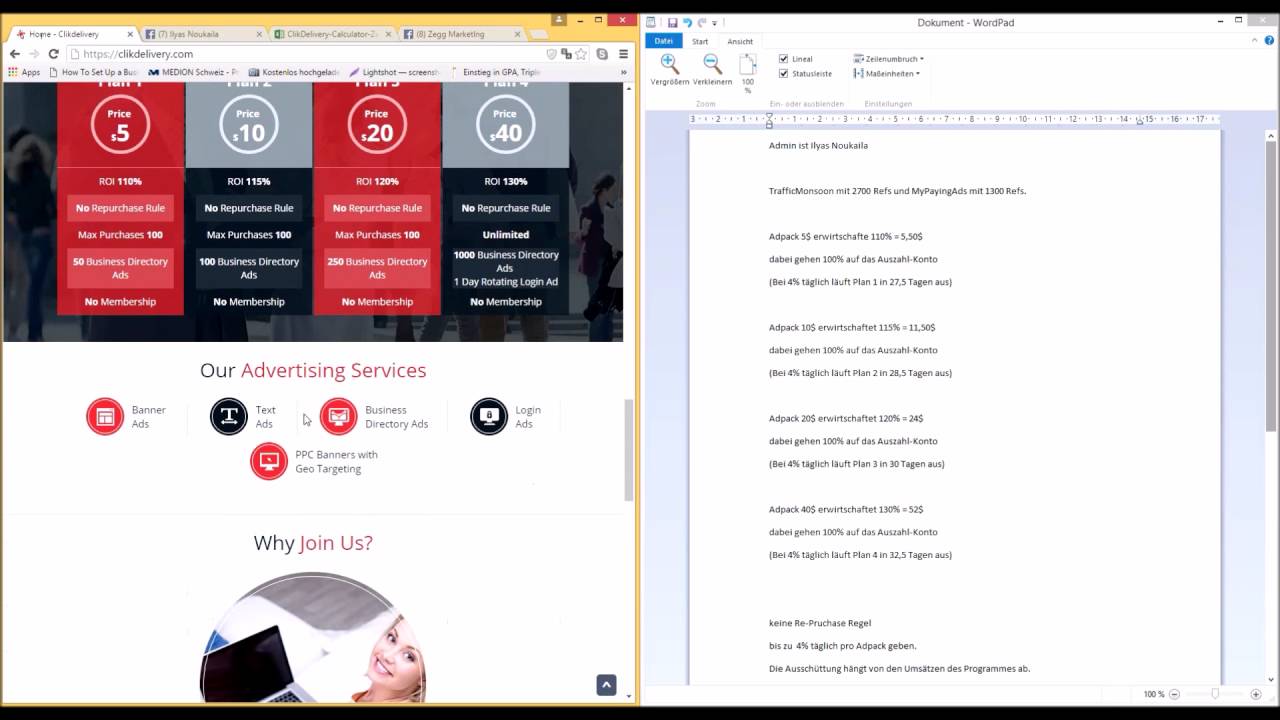This screenshot has width=1280, height=720.
Task: Save the document using the quick access floppy icon
Action: [x=673, y=22]
